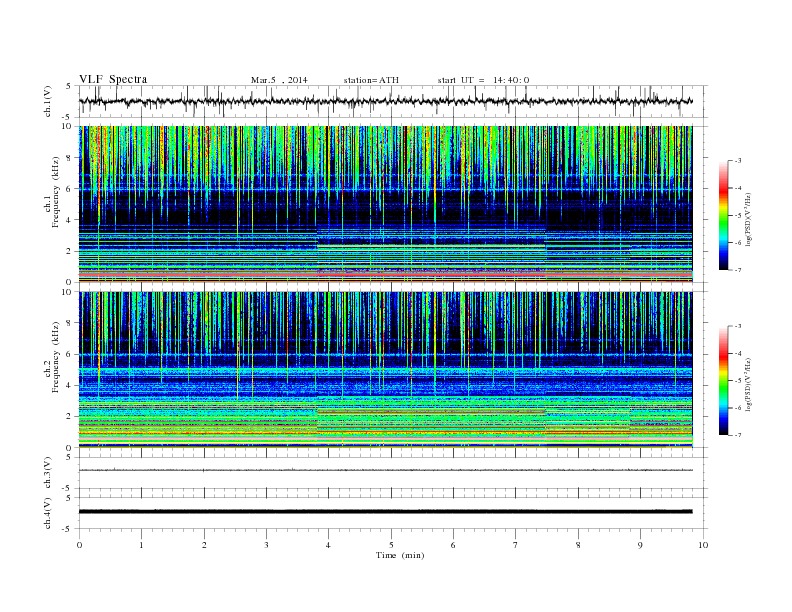Click the date 'Mar.5 , 2014'
The height and width of the screenshot is (612, 792).
point(279,80)
